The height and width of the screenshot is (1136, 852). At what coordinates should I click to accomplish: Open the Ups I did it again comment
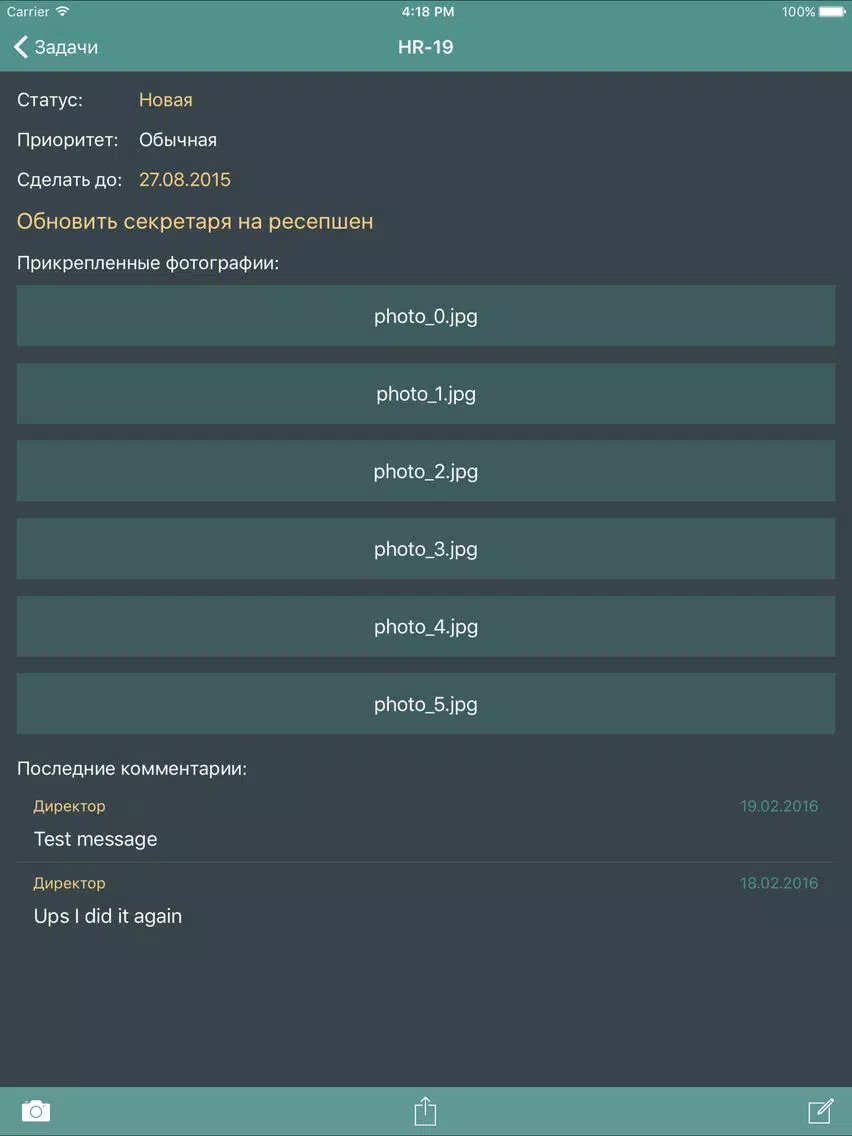tap(425, 901)
